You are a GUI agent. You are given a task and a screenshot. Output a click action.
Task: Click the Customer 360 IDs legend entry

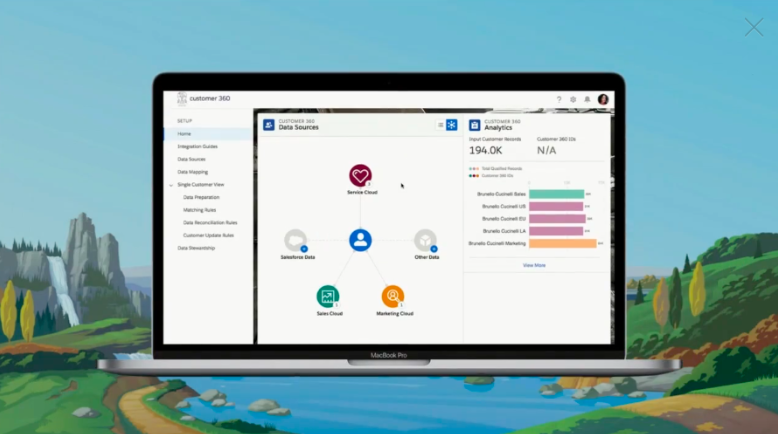(x=491, y=176)
